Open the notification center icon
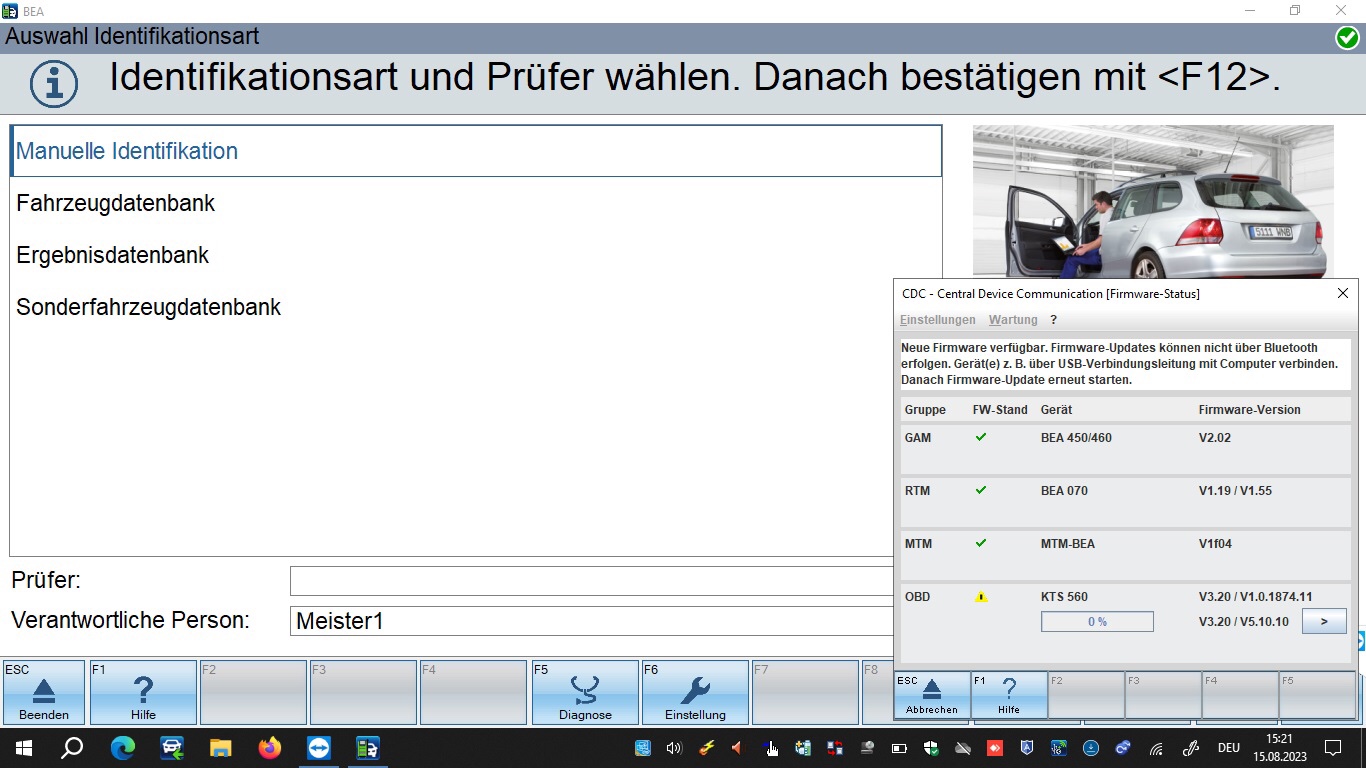1366x768 pixels. 1332,747
